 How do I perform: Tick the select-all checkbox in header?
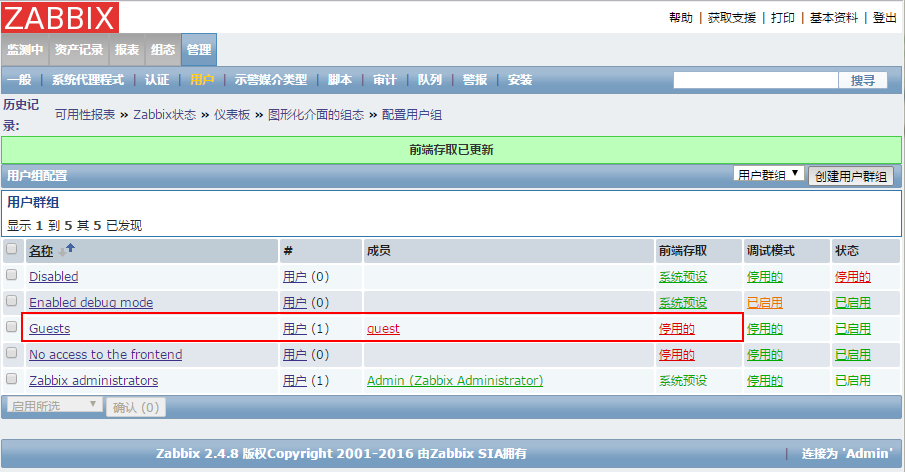[12, 249]
